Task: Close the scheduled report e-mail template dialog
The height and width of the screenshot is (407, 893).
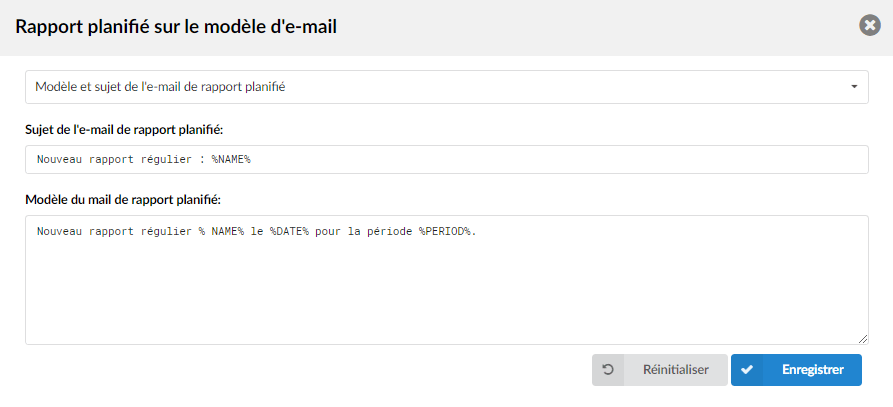Action: 870,26
